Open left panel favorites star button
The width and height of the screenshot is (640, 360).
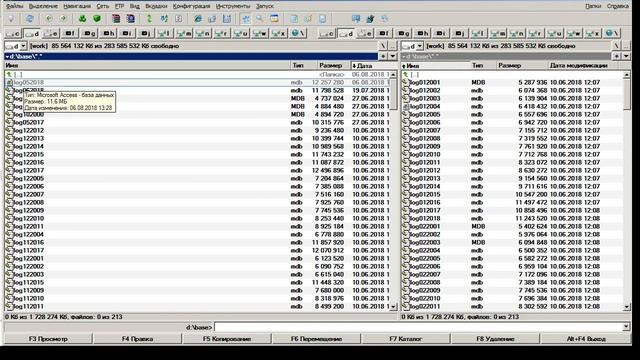pyautogui.click(x=383, y=56)
